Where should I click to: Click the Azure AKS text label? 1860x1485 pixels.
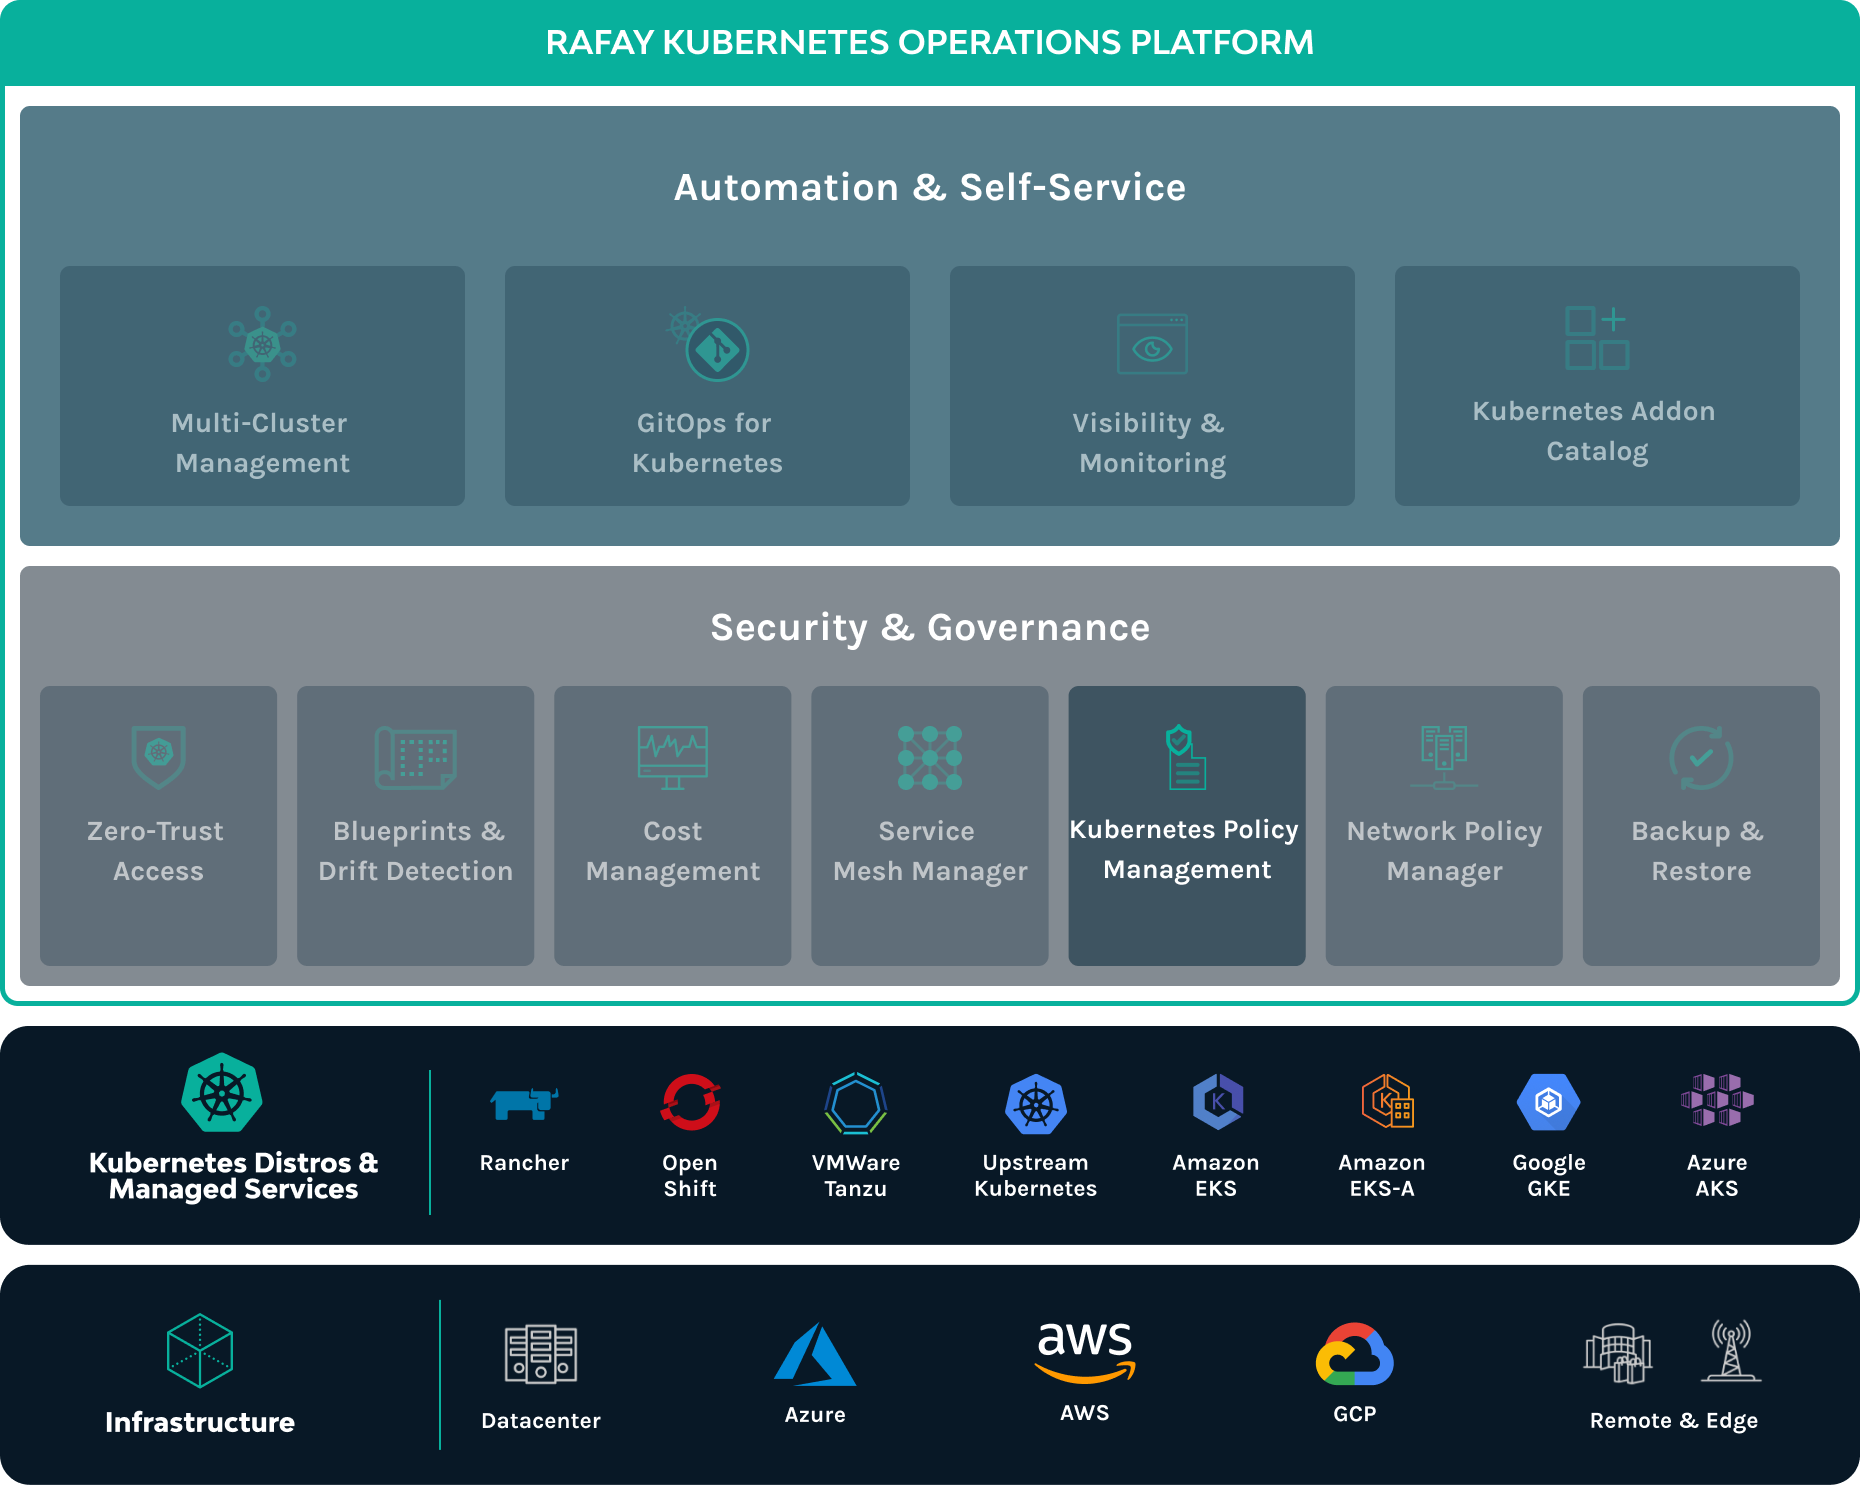pyautogui.click(x=1717, y=1175)
